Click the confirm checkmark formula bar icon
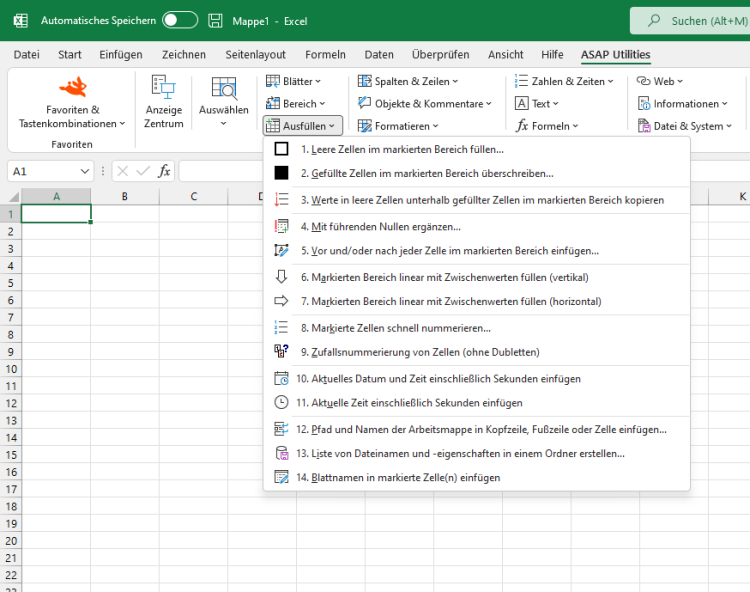The height and width of the screenshot is (592, 750). pos(143,171)
